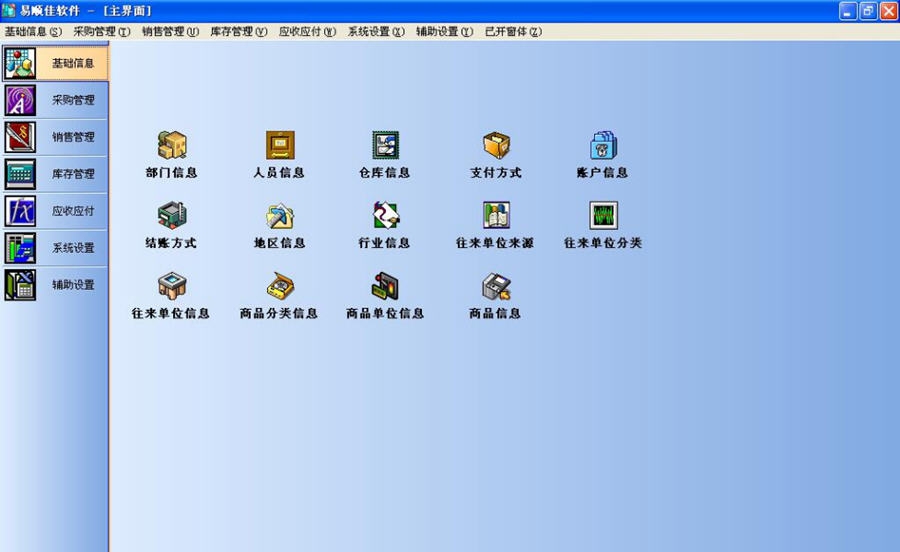This screenshot has height=552, width=900.
Task: Click the app icon in title bar
Action: (x=9, y=10)
